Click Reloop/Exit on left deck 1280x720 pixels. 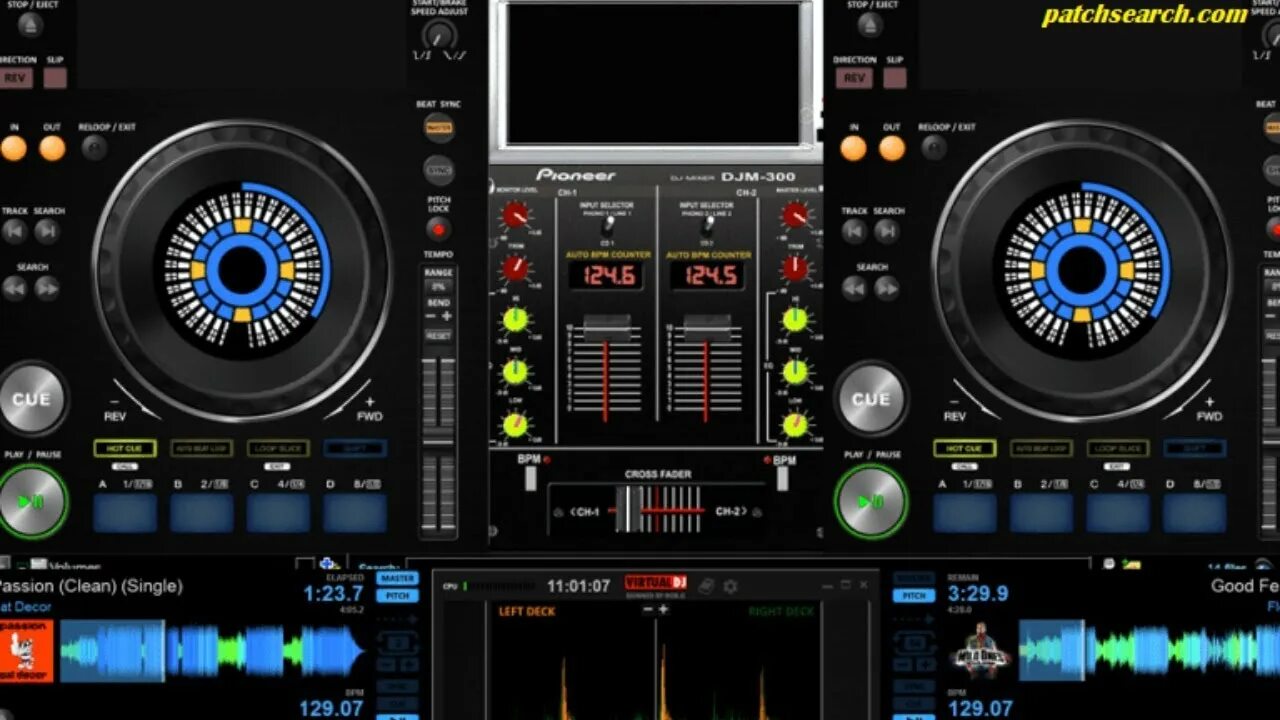(x=94, y=148)
